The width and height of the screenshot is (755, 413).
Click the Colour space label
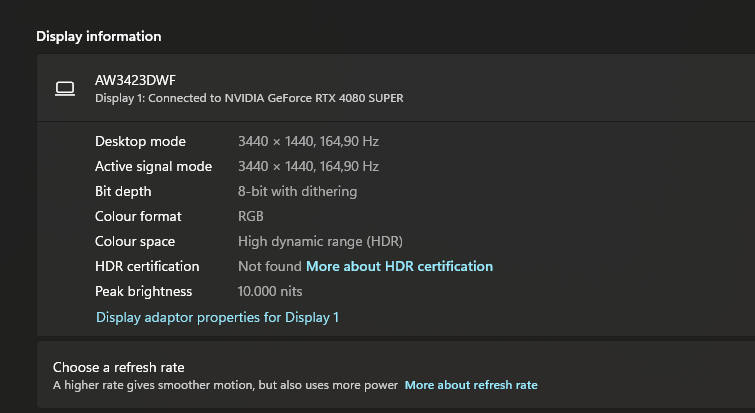pos(135,242)
